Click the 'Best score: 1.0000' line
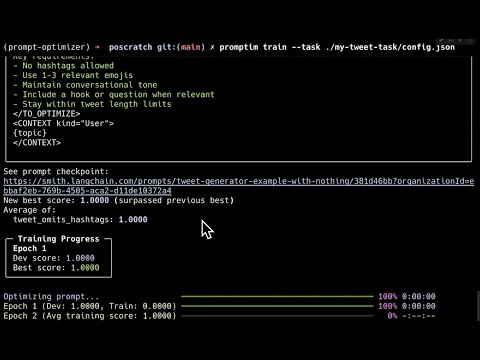Image resolution: width=480 pixels, height=360 pixels. tap(56, 268)
